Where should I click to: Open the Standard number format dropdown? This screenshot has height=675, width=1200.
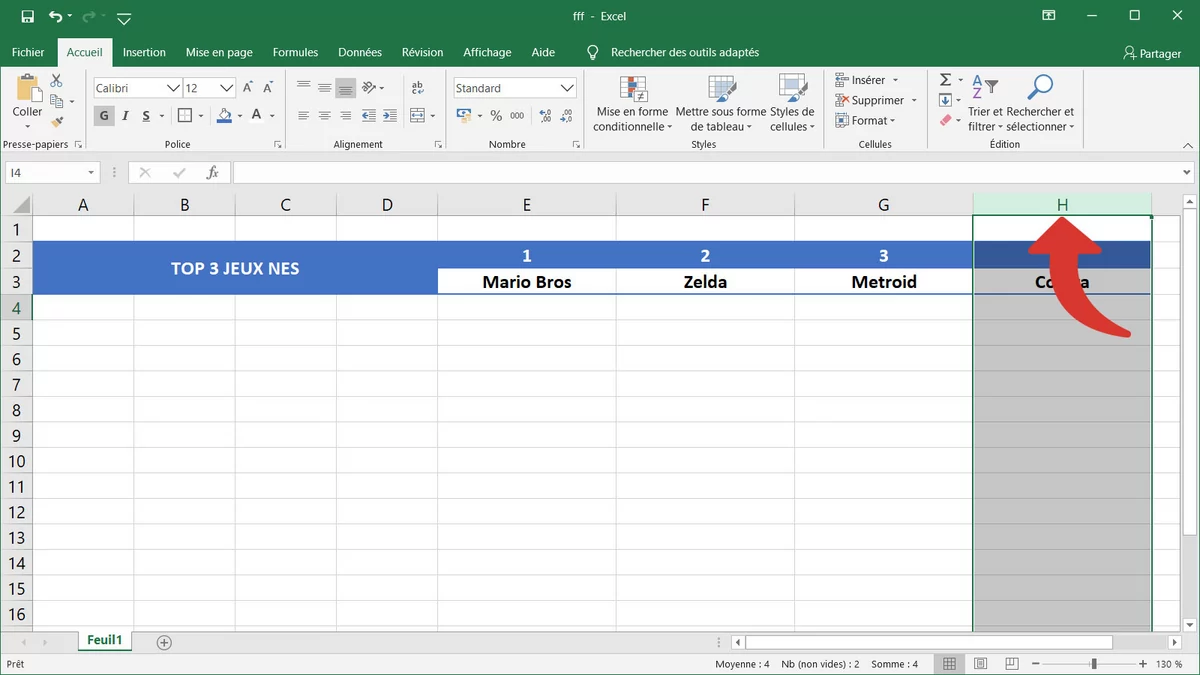coord(568,88)
